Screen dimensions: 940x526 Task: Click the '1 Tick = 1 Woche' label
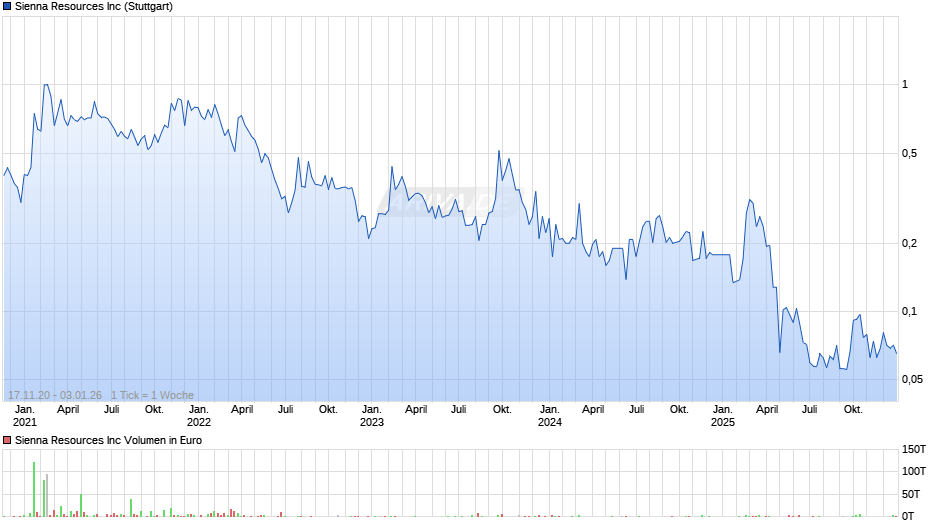pos(152,395)
